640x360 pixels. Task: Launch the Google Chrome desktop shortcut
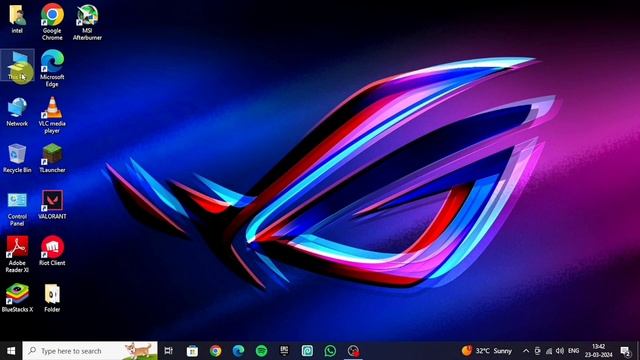coord(52,22)
